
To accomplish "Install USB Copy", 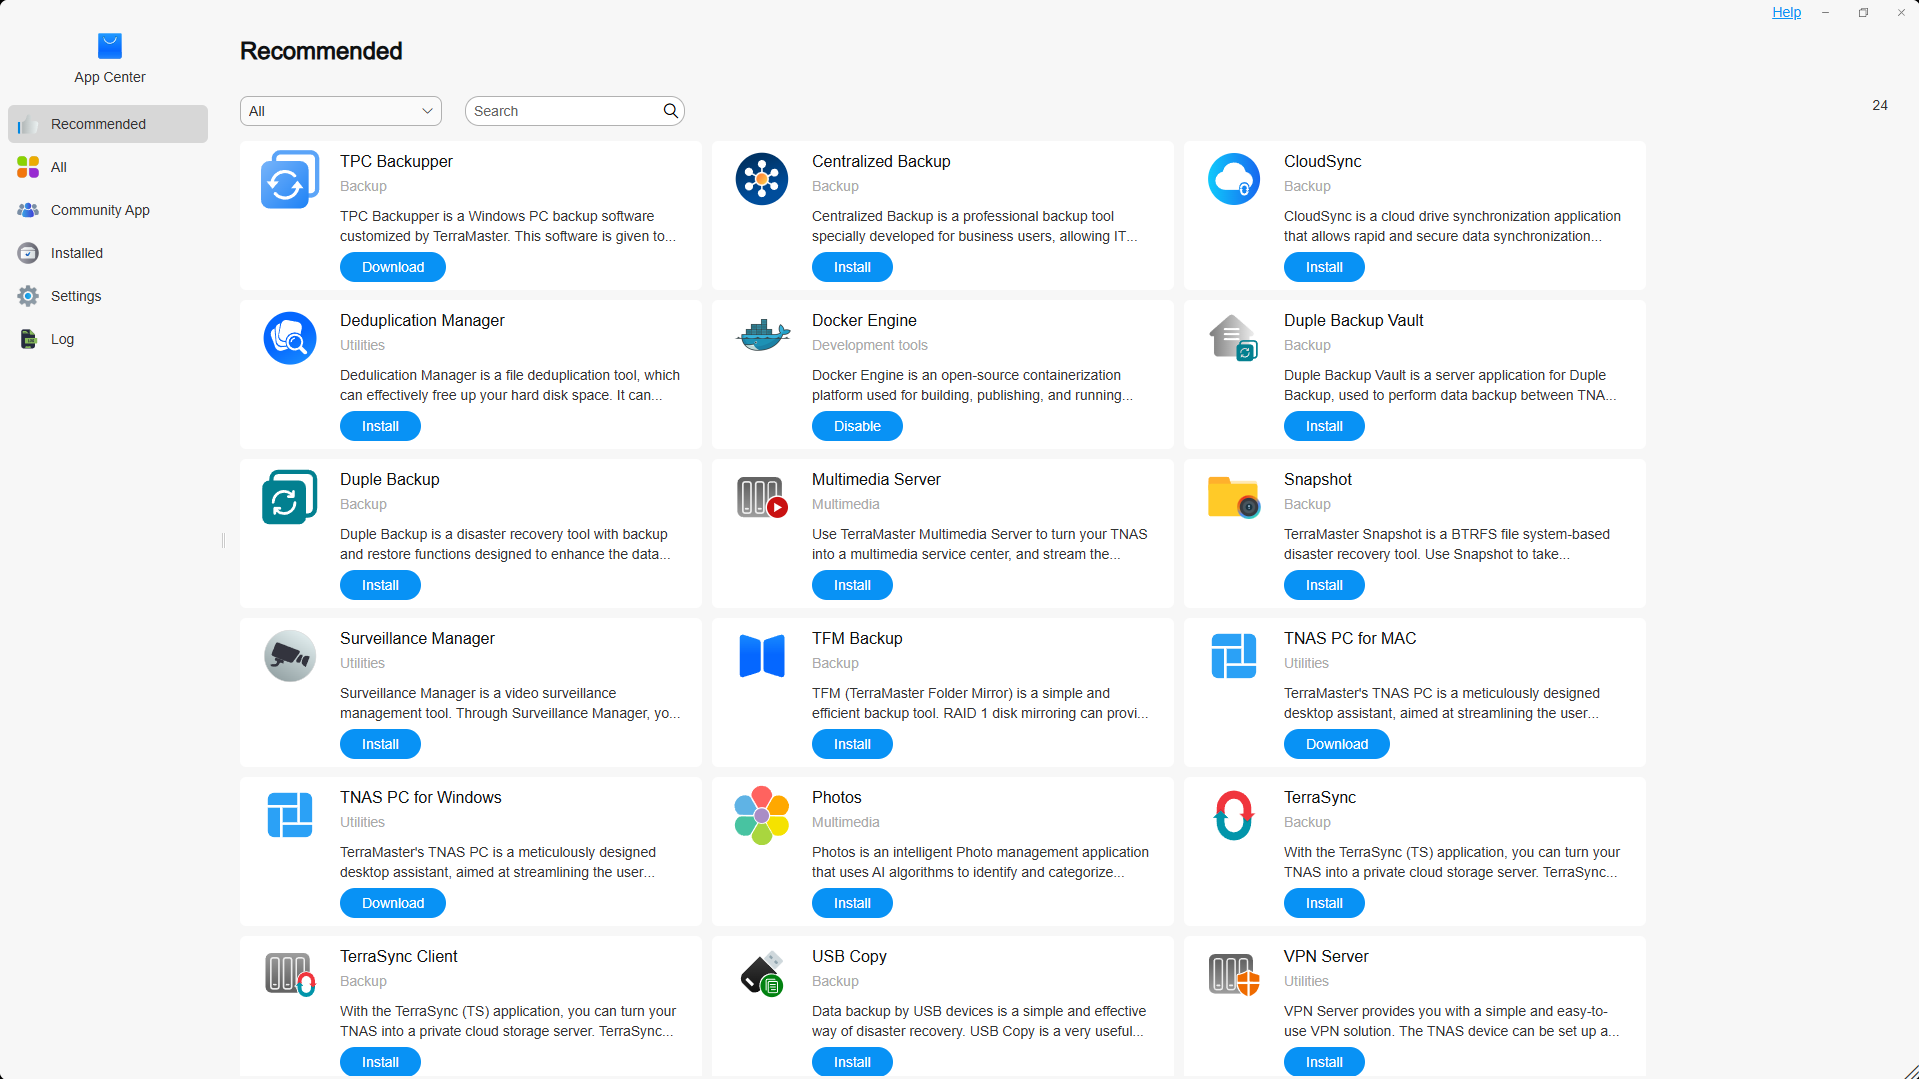I will coord(852,1062).
